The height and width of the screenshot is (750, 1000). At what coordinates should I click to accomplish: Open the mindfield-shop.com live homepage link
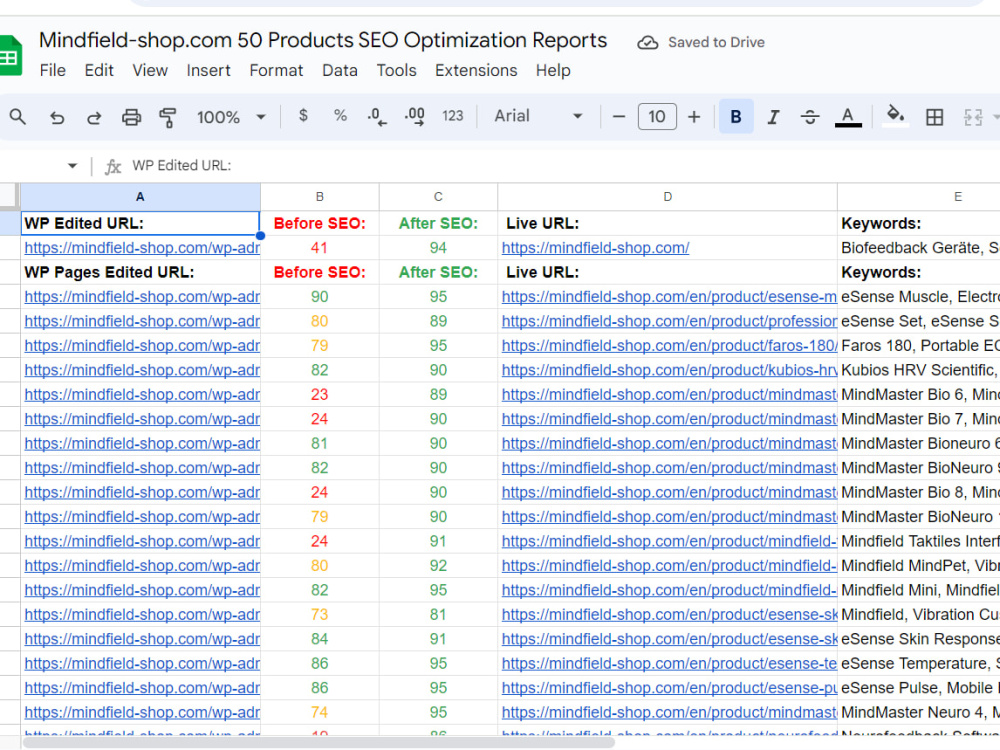click(595, 248)
